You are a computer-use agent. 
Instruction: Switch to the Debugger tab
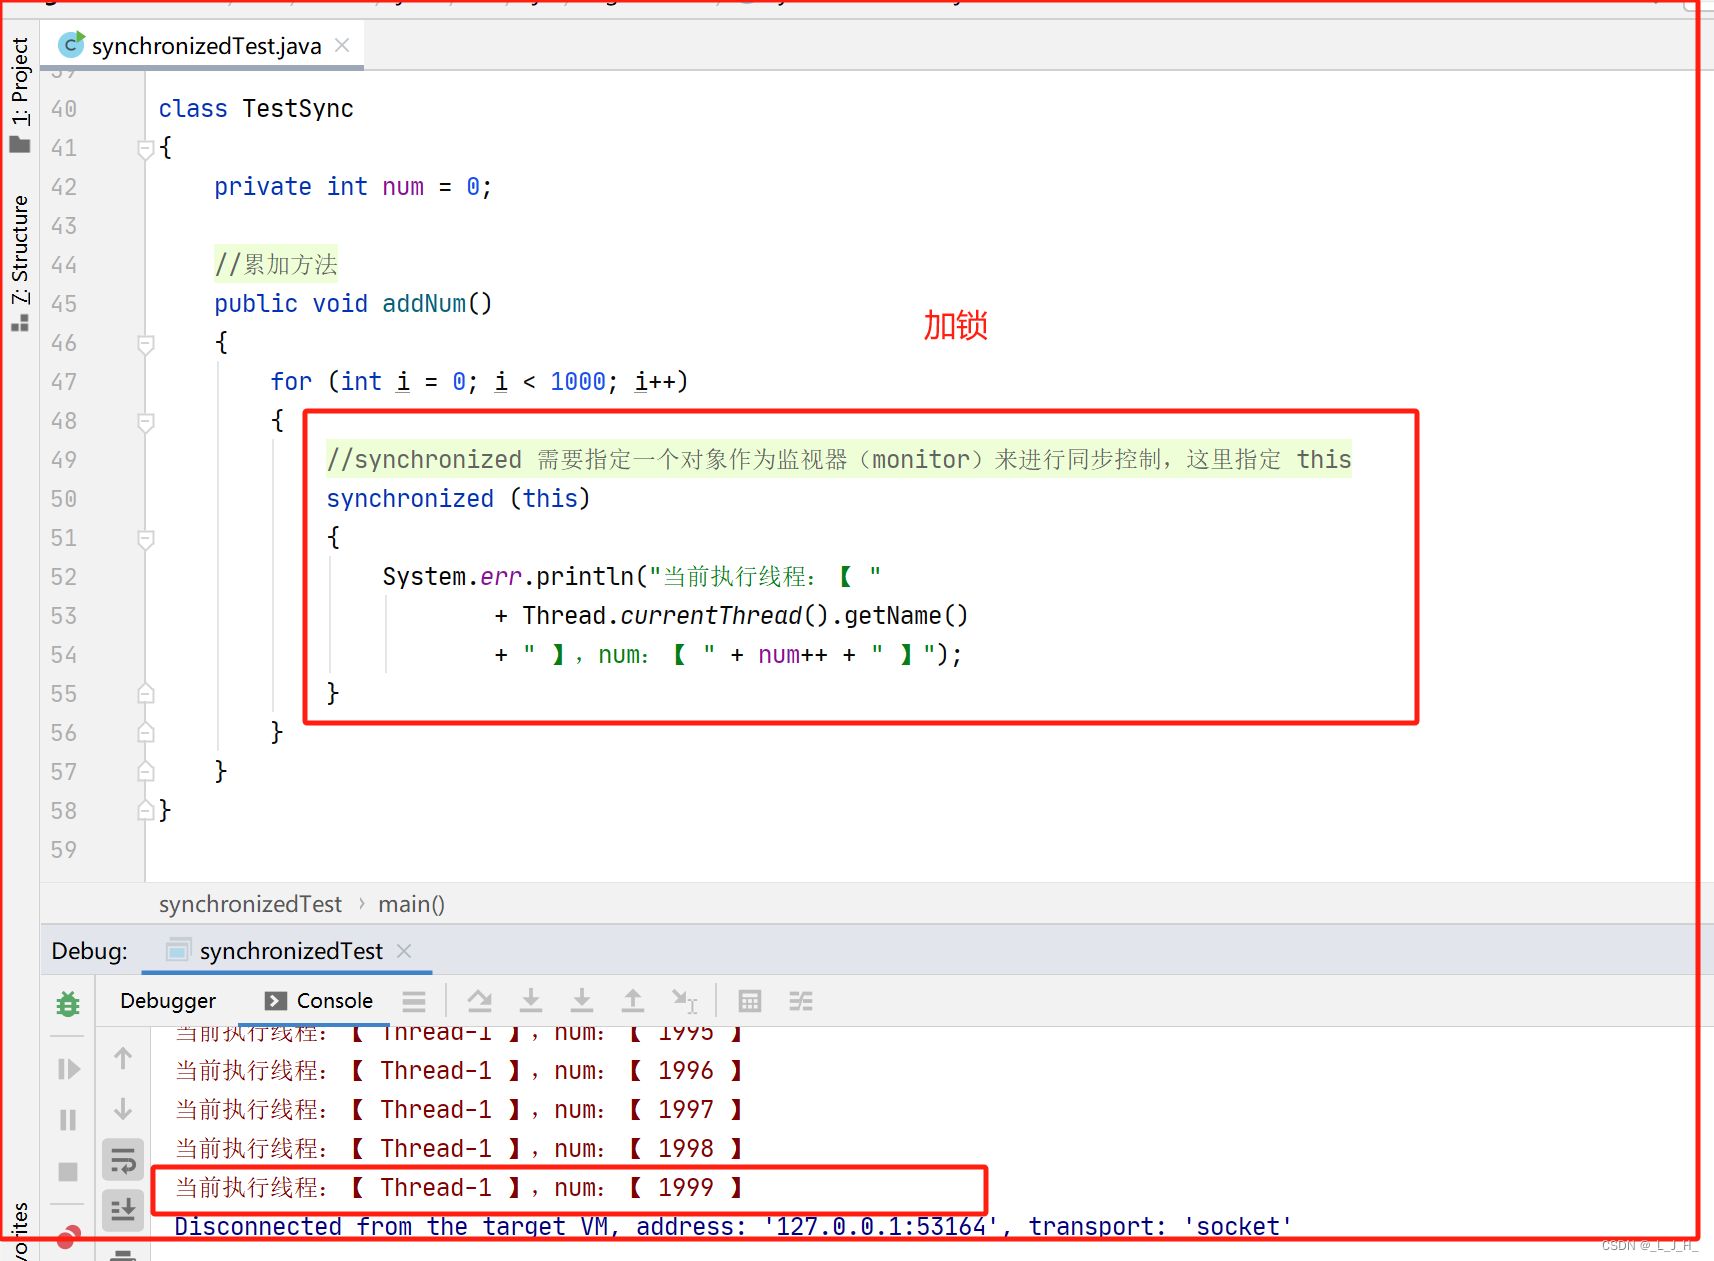pos(168,1001)
